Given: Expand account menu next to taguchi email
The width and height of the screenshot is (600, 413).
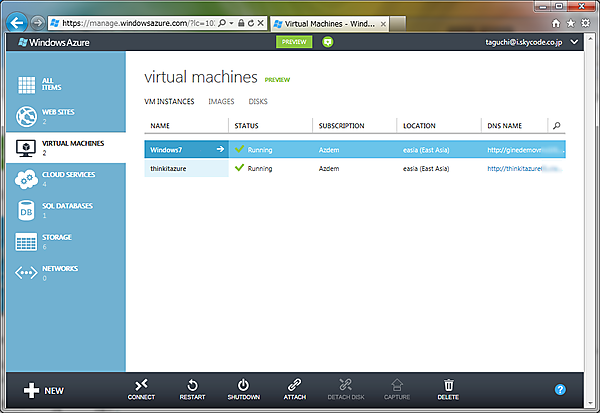Looking at the screenshot, I should point(575,43).
